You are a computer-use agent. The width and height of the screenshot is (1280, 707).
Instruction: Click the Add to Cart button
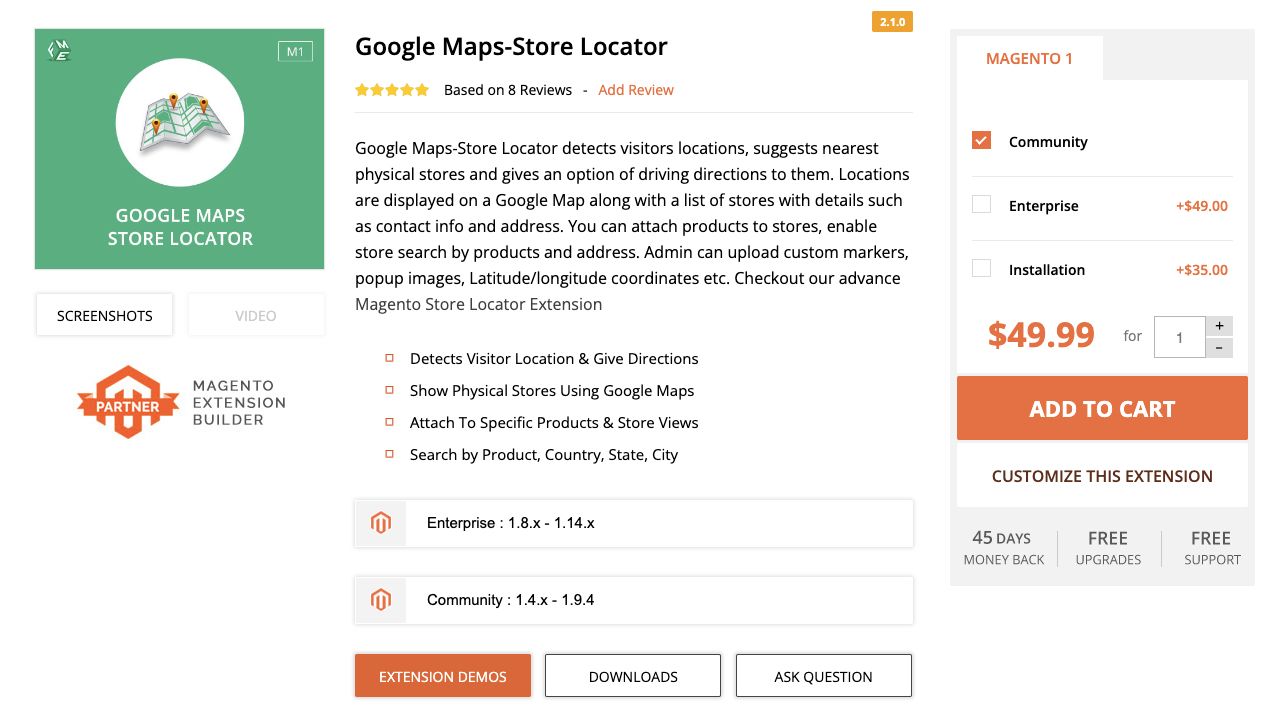click(x=1102, y=408)
